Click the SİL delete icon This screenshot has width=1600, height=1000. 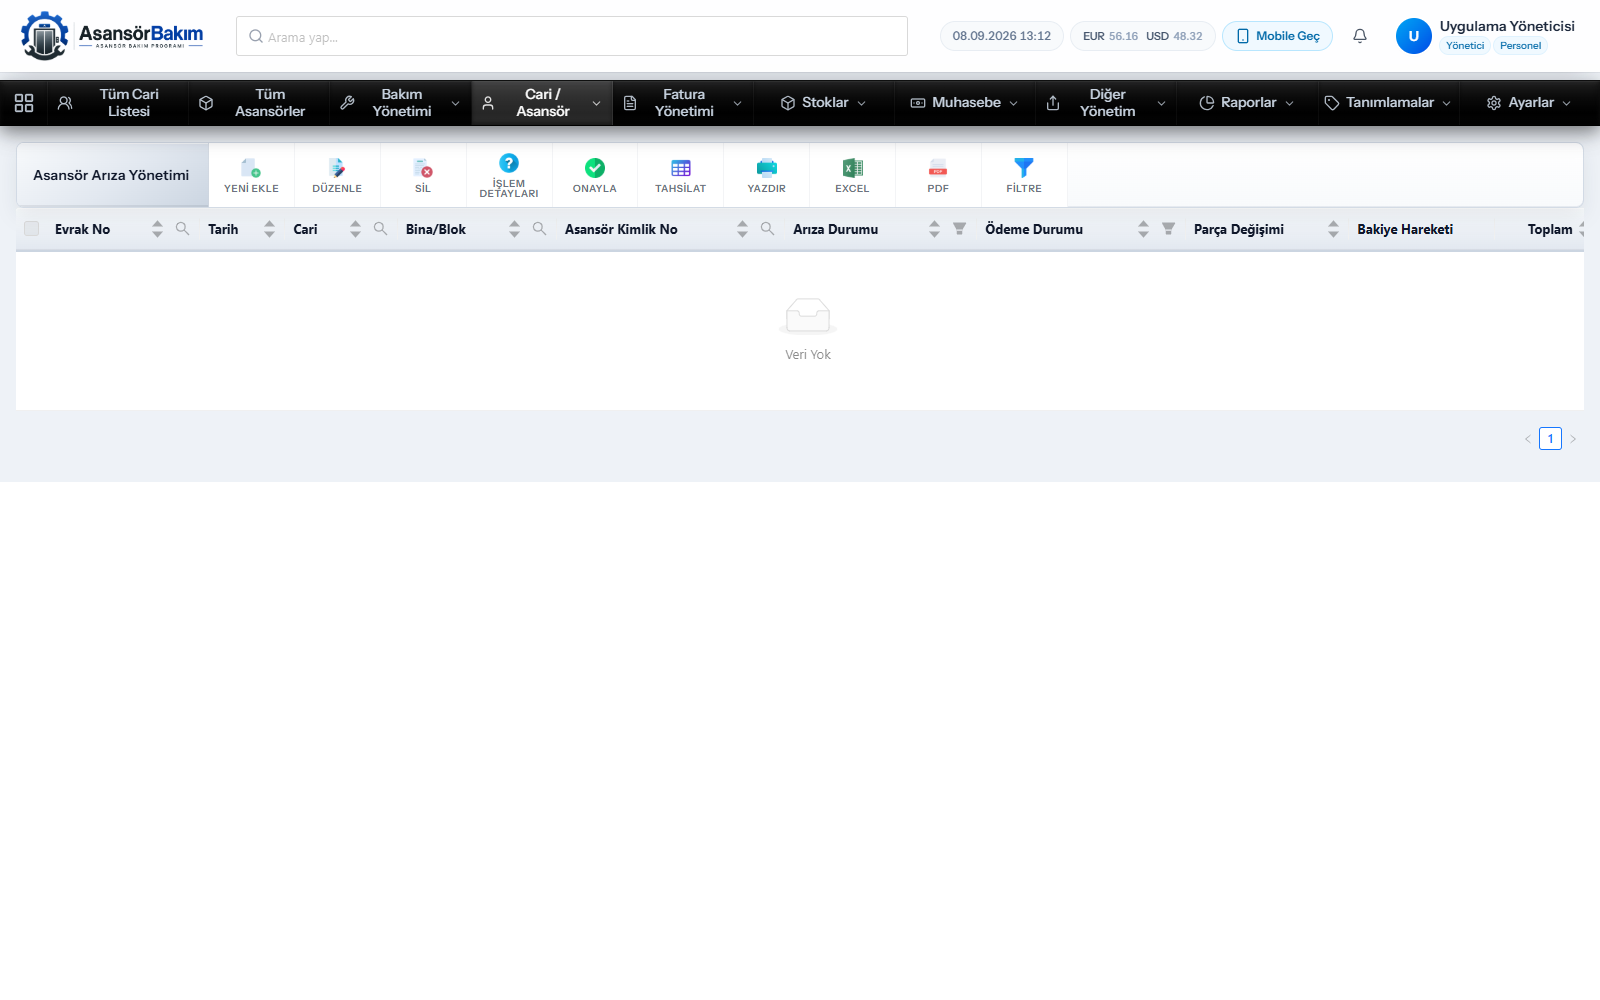(x=423, y=167)
